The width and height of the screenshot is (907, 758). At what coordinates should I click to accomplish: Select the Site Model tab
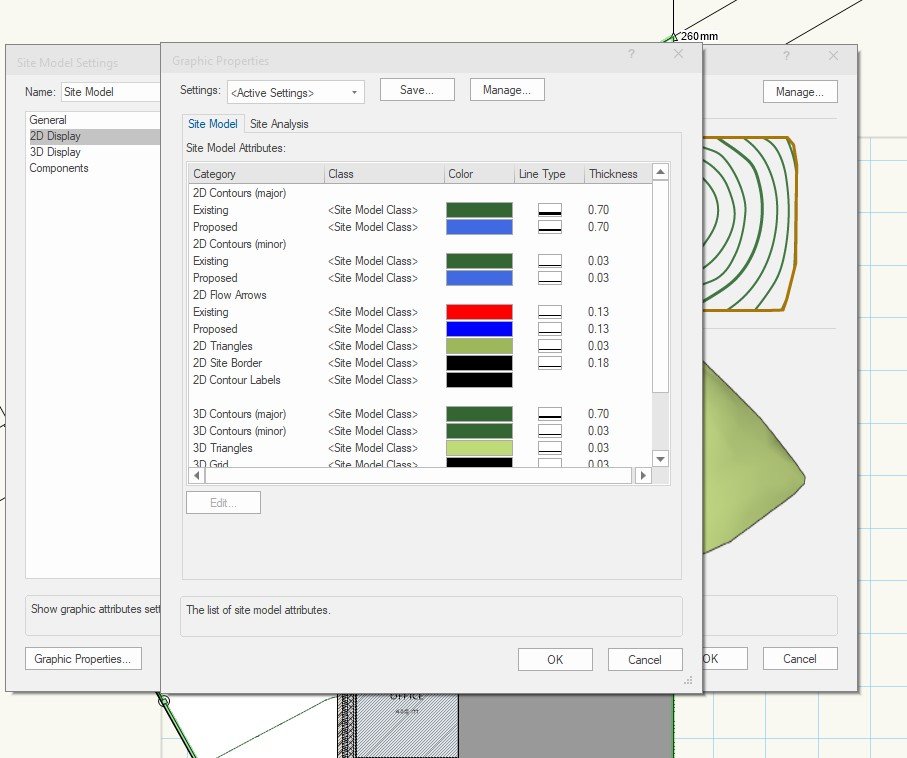pos(213,124)
